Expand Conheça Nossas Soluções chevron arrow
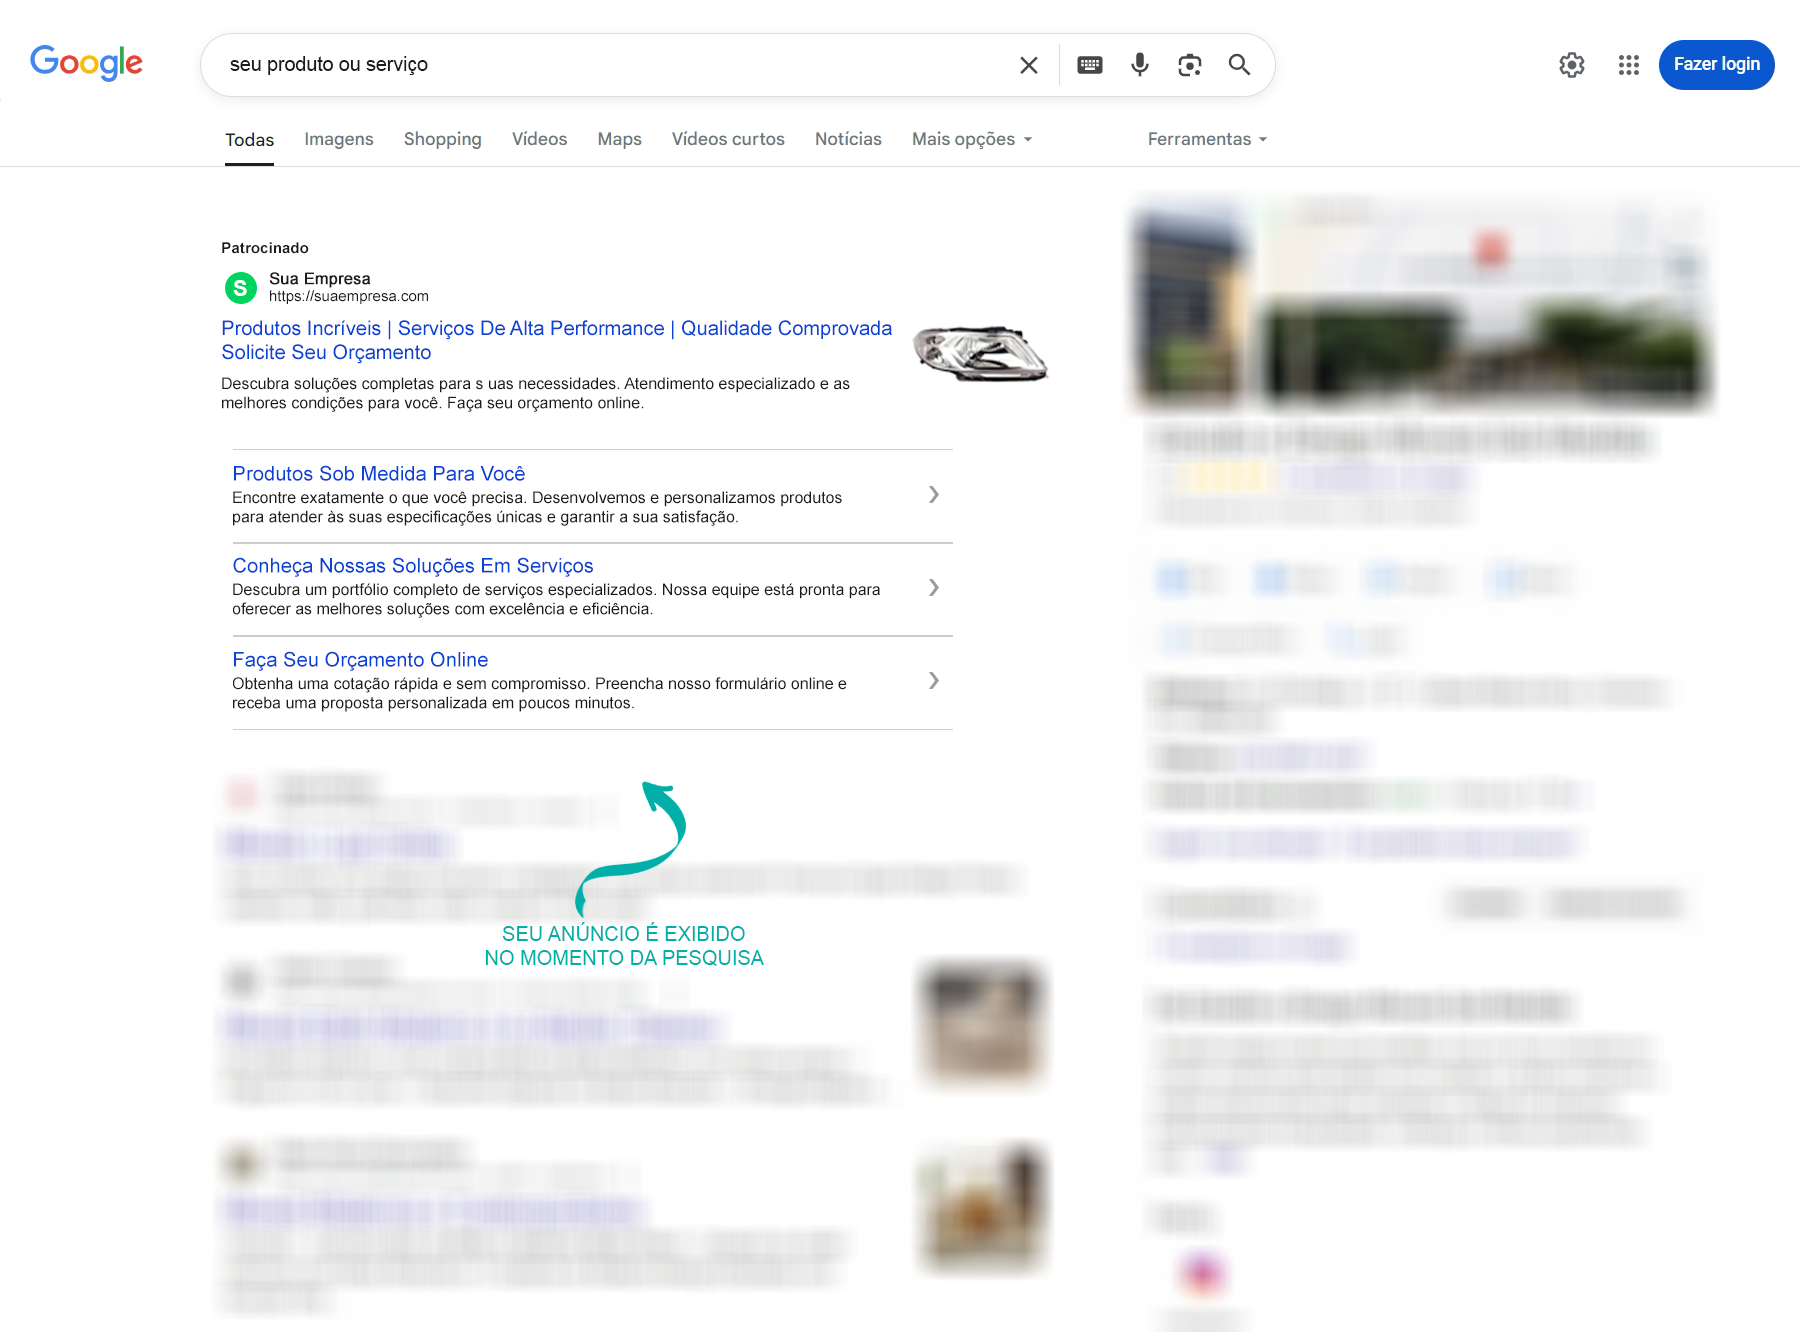The width and height of the screenshot is (1800, 1332). tap(933, 587)
